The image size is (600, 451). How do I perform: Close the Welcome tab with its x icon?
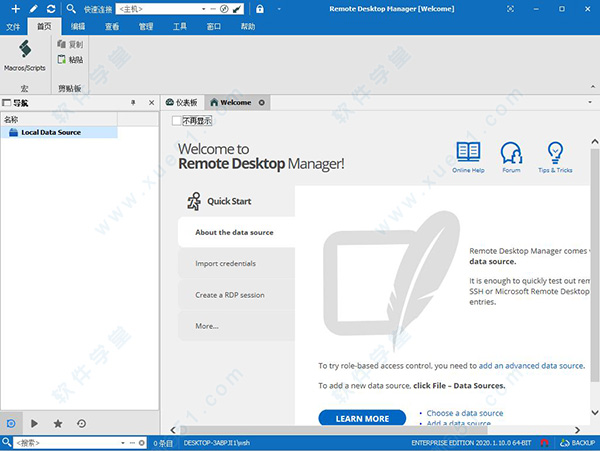(x=261, y=103)
